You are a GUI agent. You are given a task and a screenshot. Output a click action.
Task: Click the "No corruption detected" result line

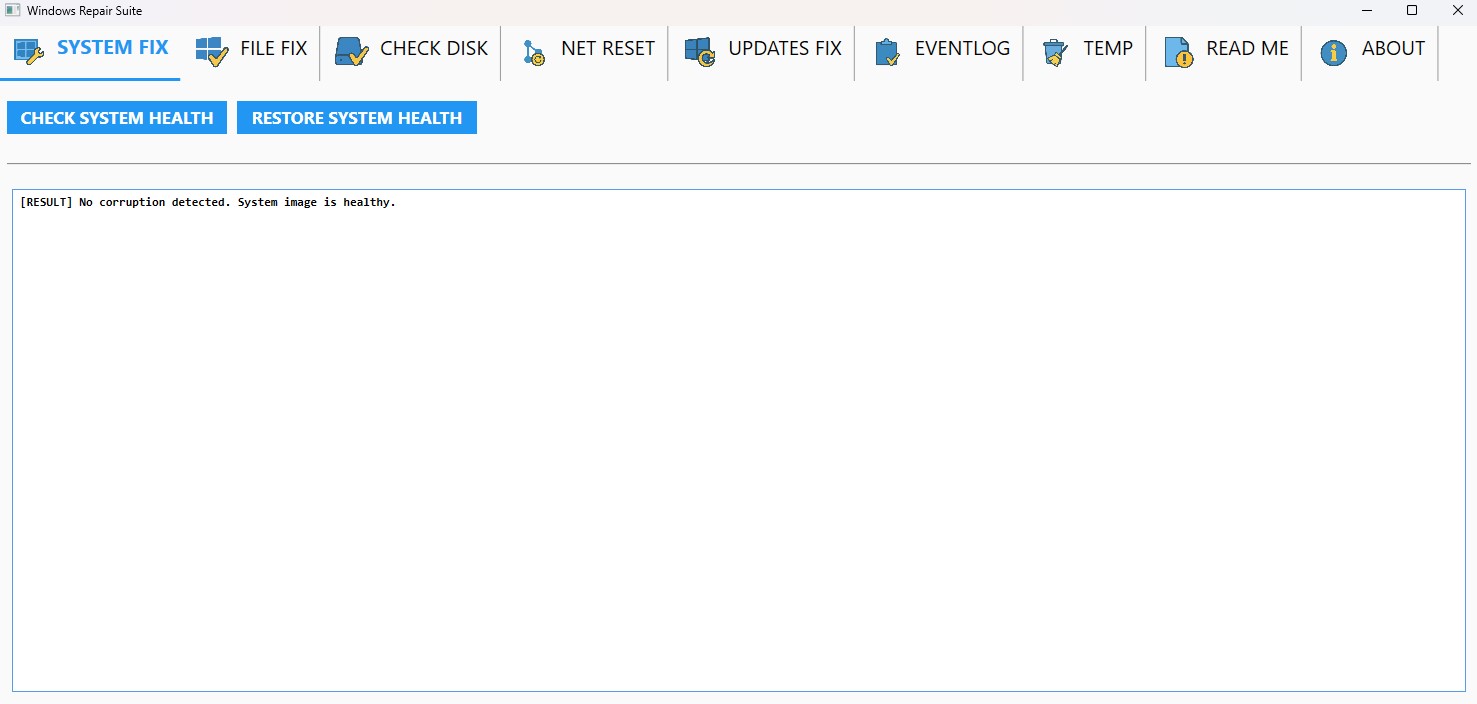click(x=208, y=202)
